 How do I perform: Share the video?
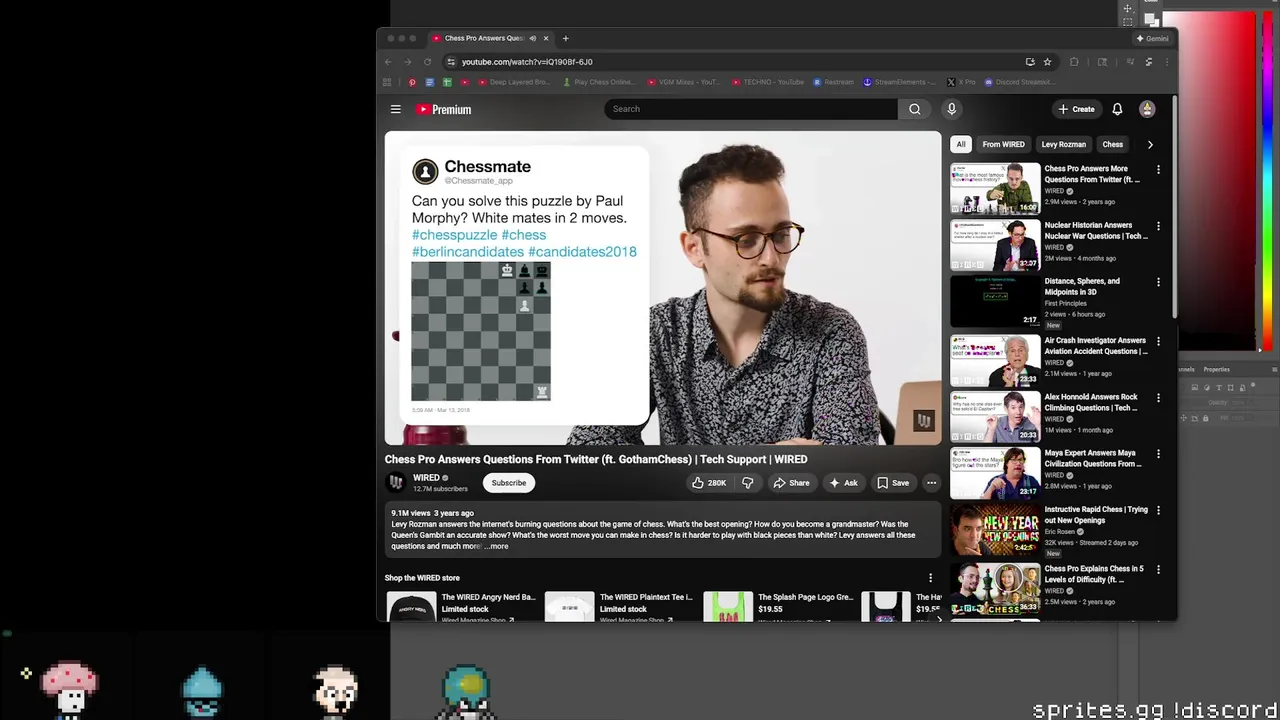pos(791,483)
